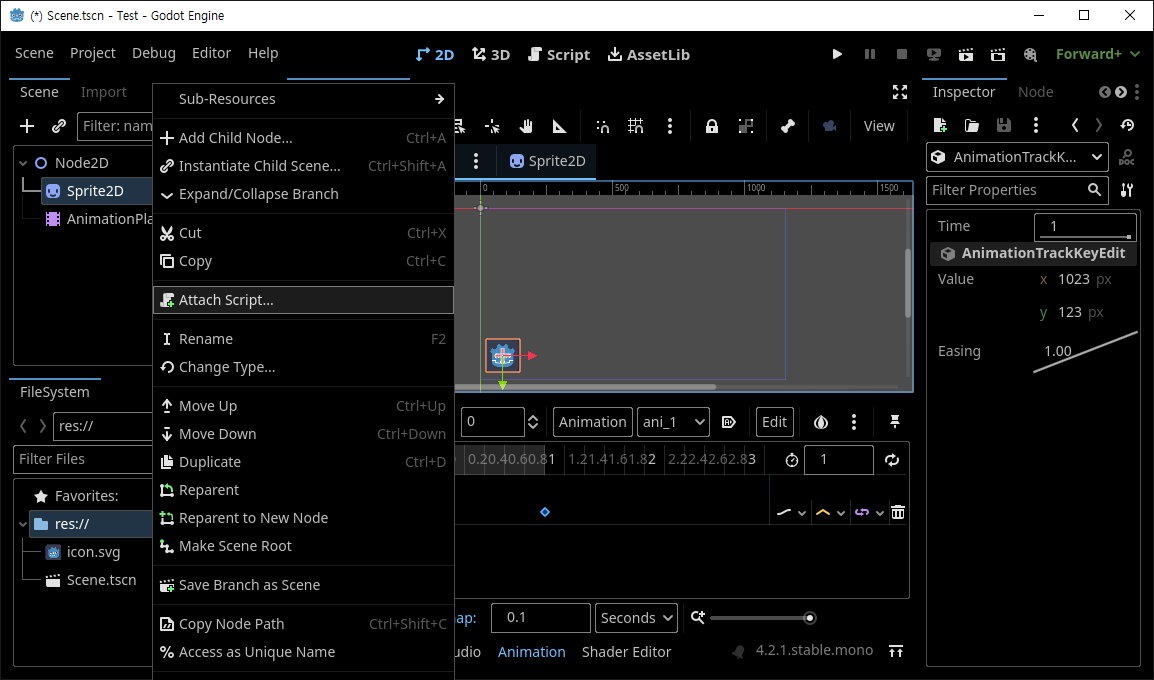Click the Easing curve control in Inspector
The width and height of the screenshot is (1154, 680).
(x=1085, y=352)
